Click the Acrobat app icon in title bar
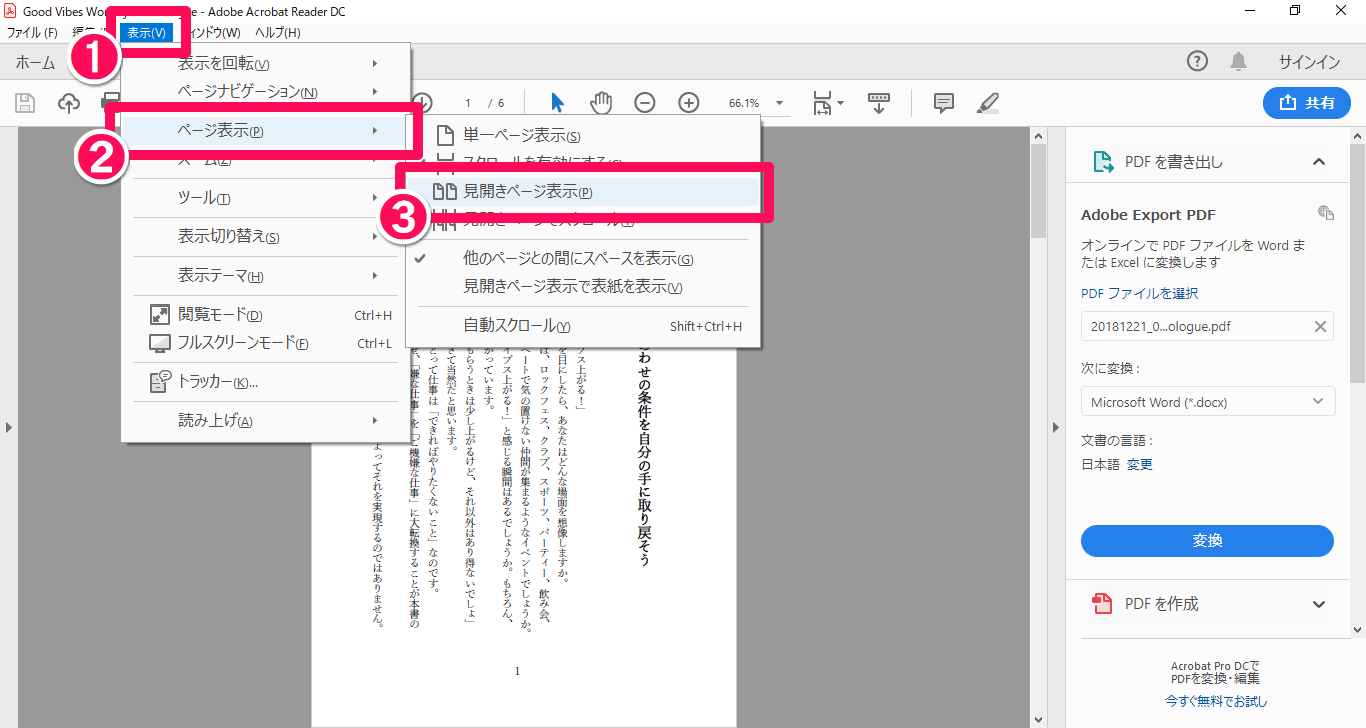The height and width of the screenshot is (728, 1366). pos(11,10)
